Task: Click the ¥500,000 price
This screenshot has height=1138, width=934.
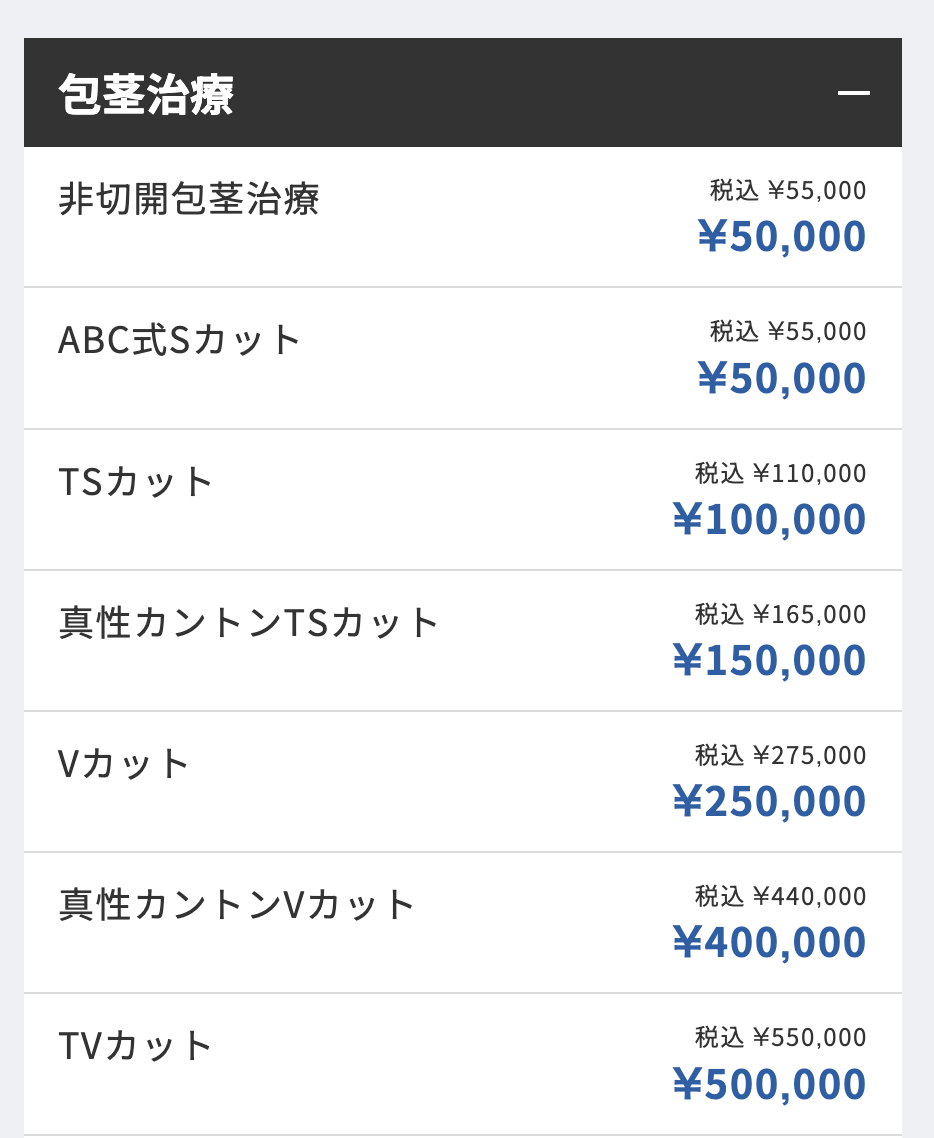Action: (x=769, y=1084)
